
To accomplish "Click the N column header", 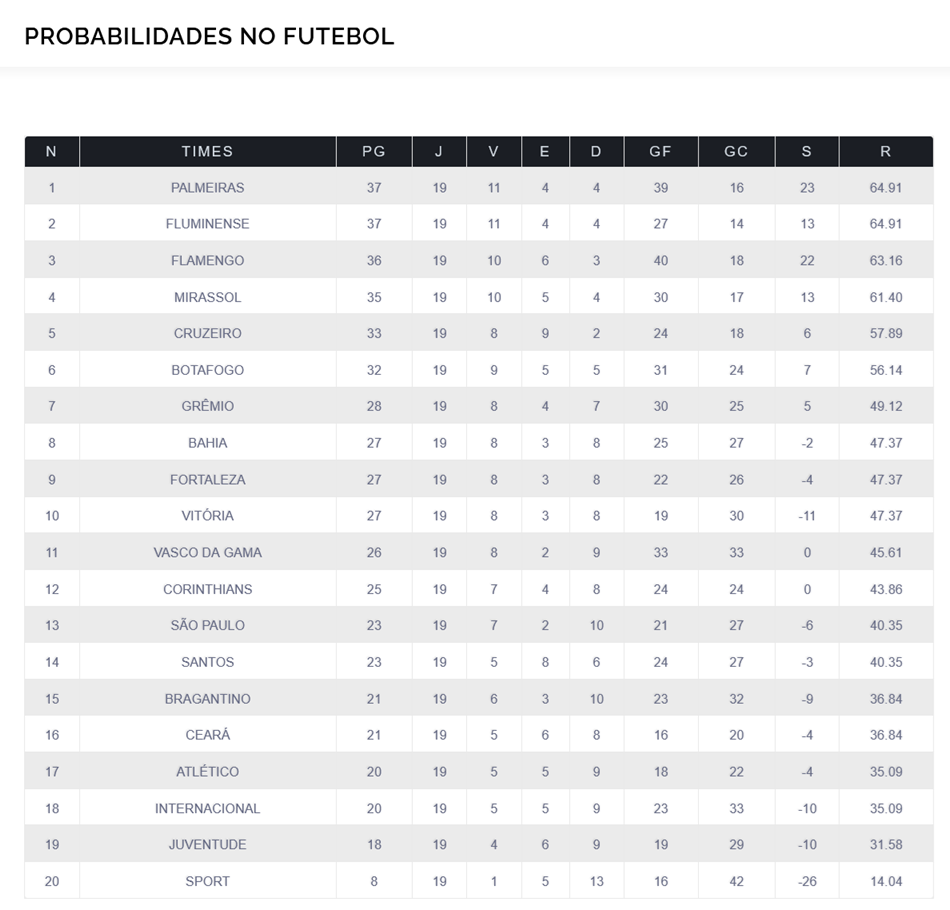I will 51,151.
